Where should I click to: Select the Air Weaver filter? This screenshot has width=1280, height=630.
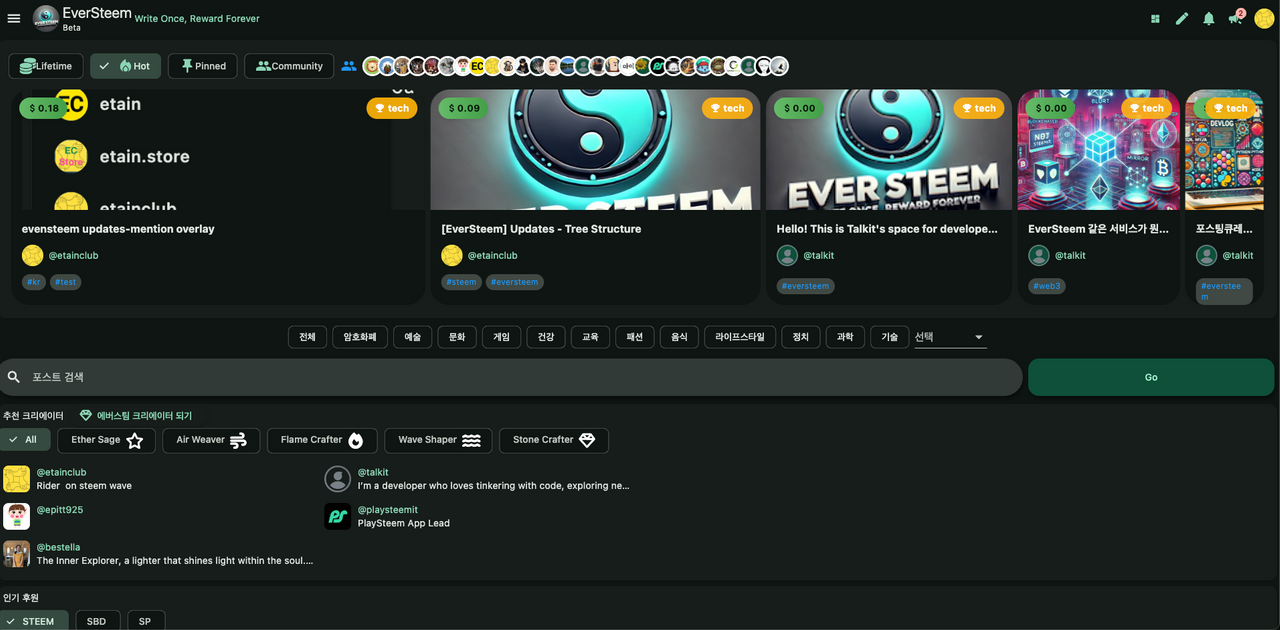click(211, 440)
